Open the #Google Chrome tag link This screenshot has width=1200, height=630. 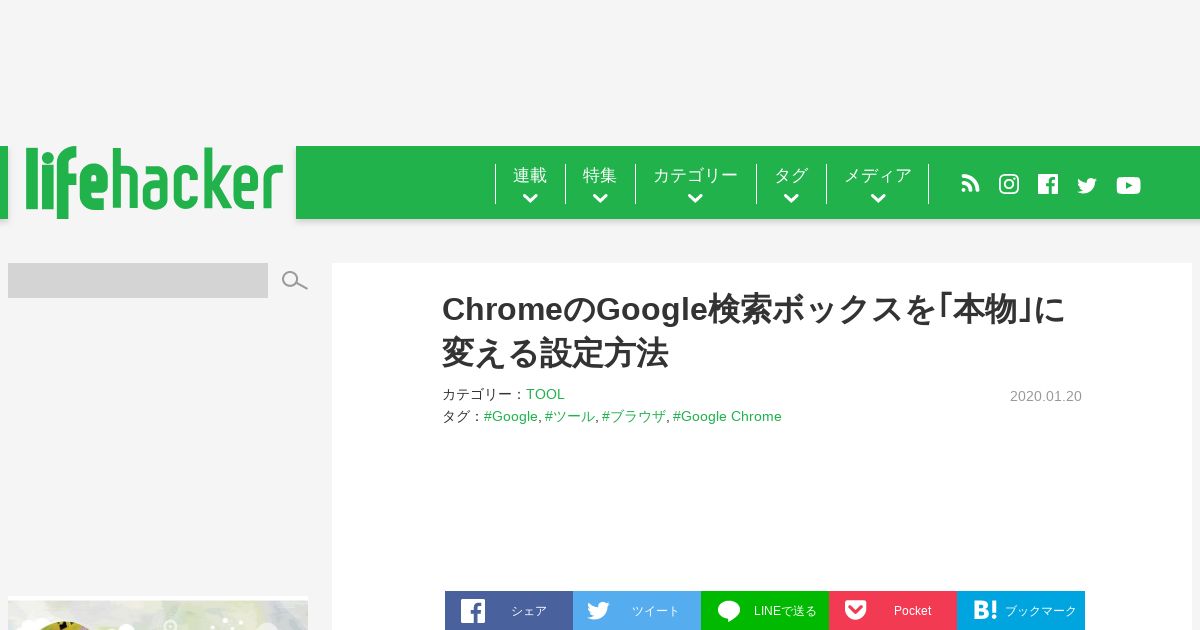point(727,416)
